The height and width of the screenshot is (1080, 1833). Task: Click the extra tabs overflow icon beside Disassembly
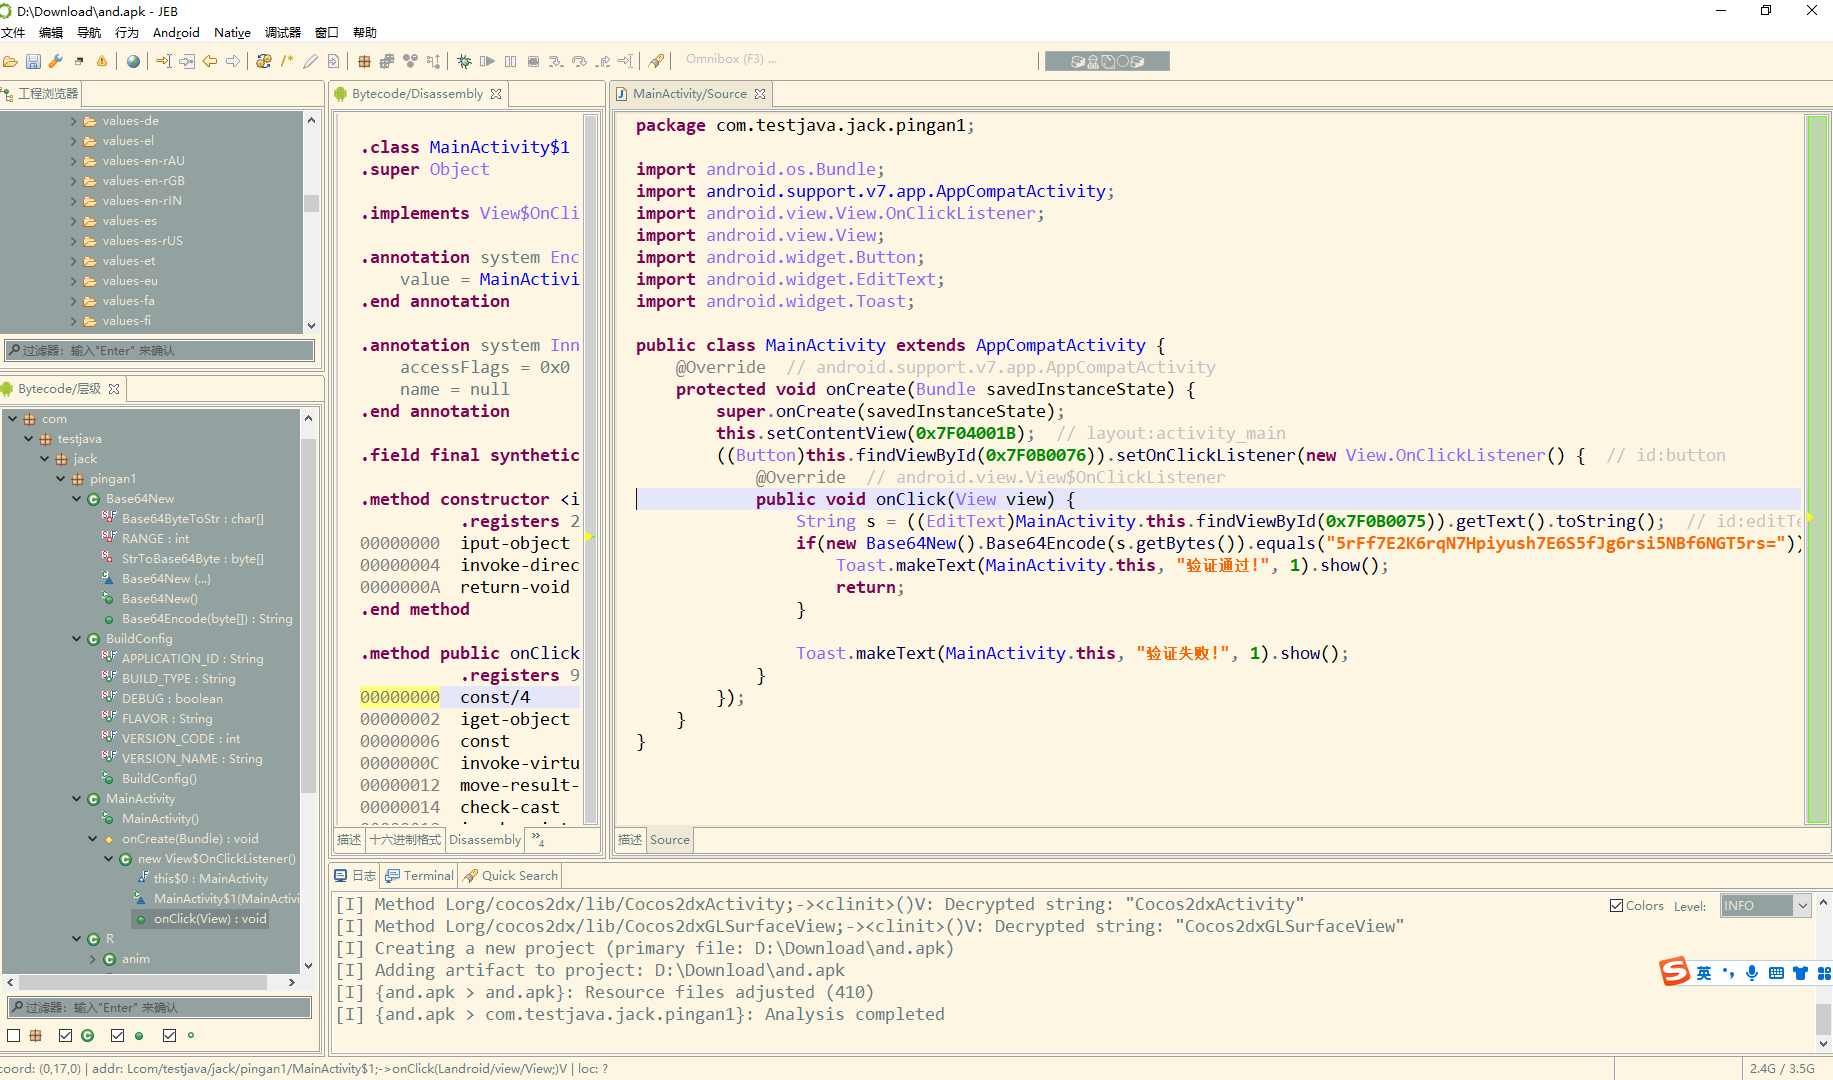pyautogui.click(x=538, y=839)
